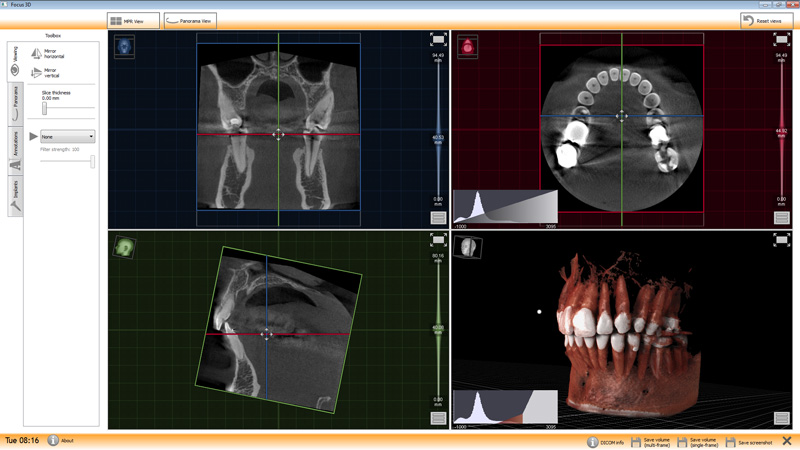Maximize the 3D rendering view
The image size is (800, 450).
tap(782, 240)
